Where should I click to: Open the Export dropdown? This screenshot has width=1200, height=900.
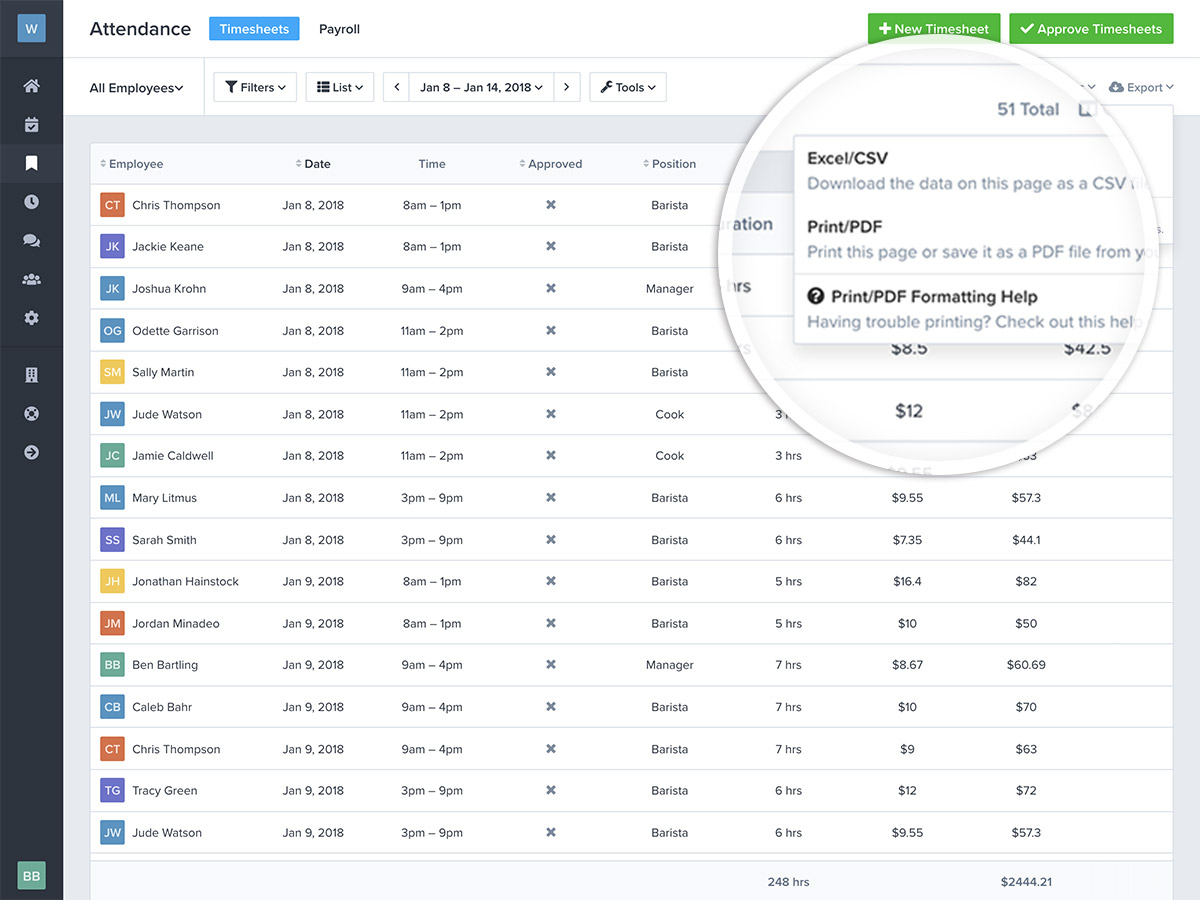(x=1141, y=87)
